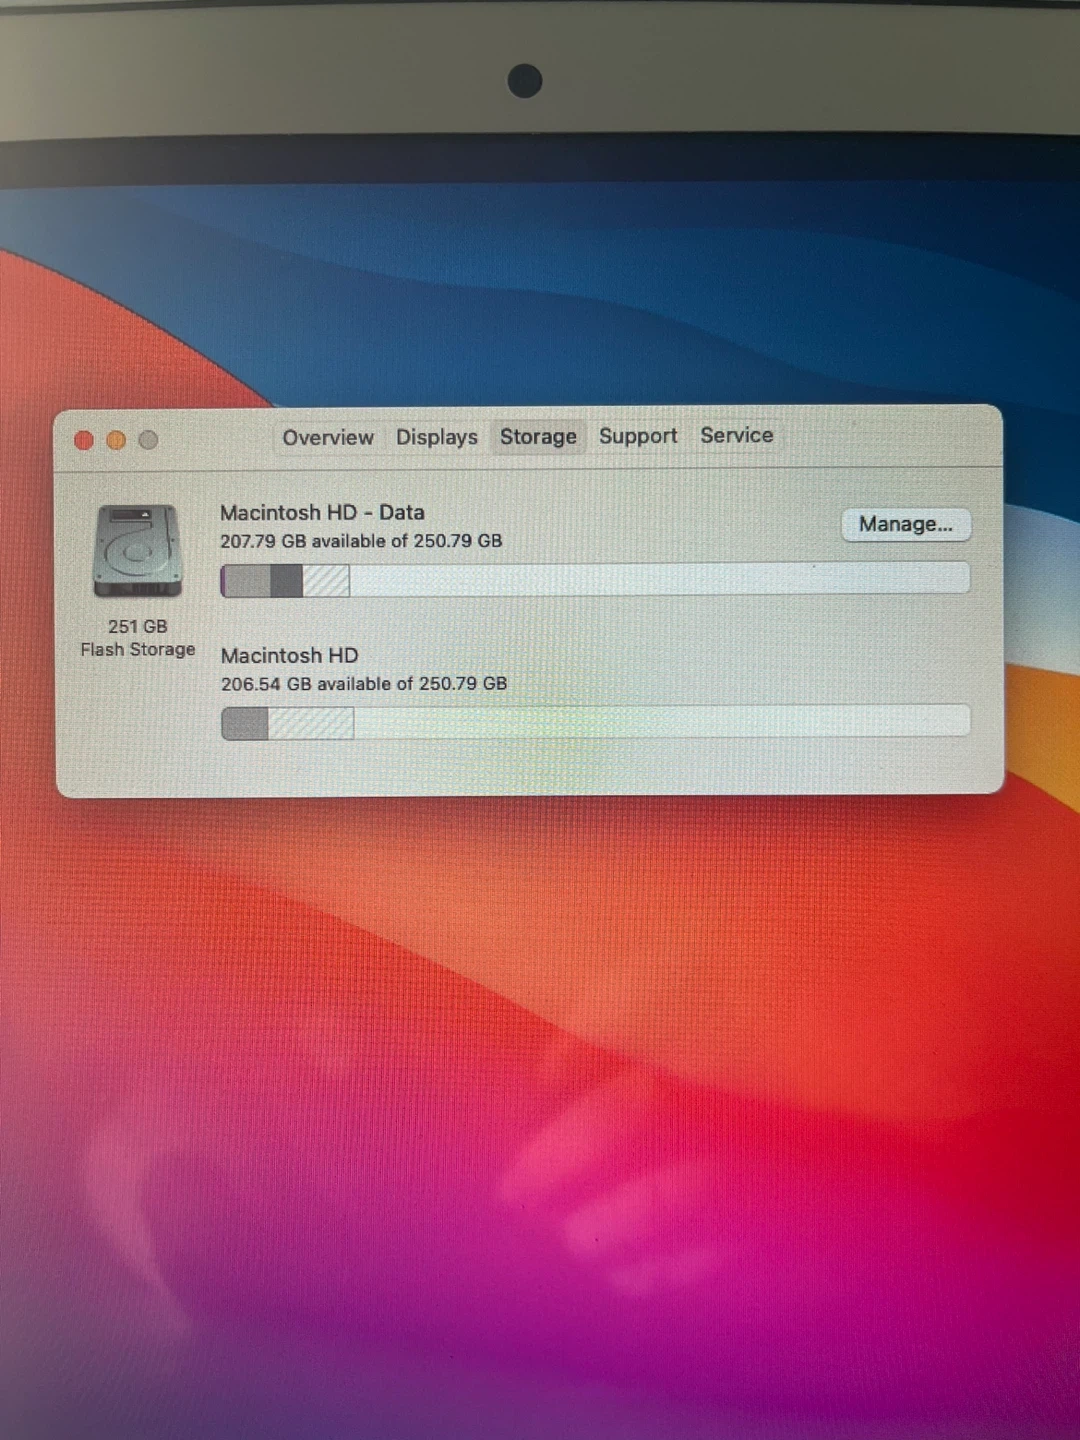Go to the Support tab

tap(638, 436)
